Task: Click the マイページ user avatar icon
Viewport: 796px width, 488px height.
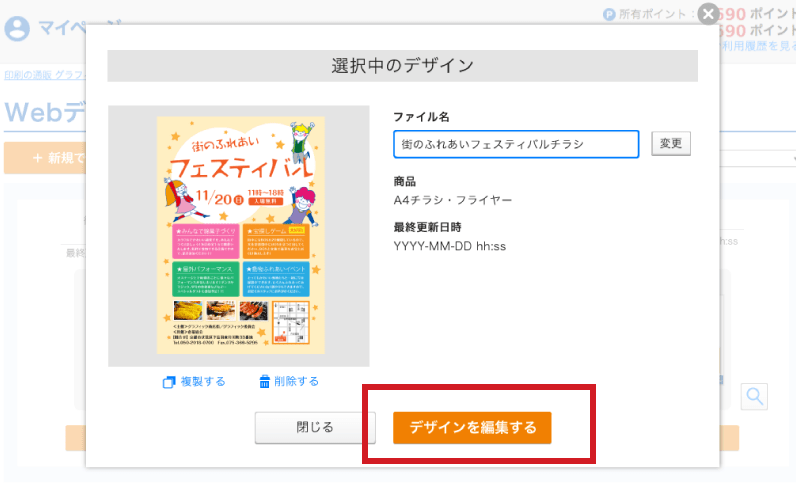Action: pyautogui.click(x=17, y=28)
